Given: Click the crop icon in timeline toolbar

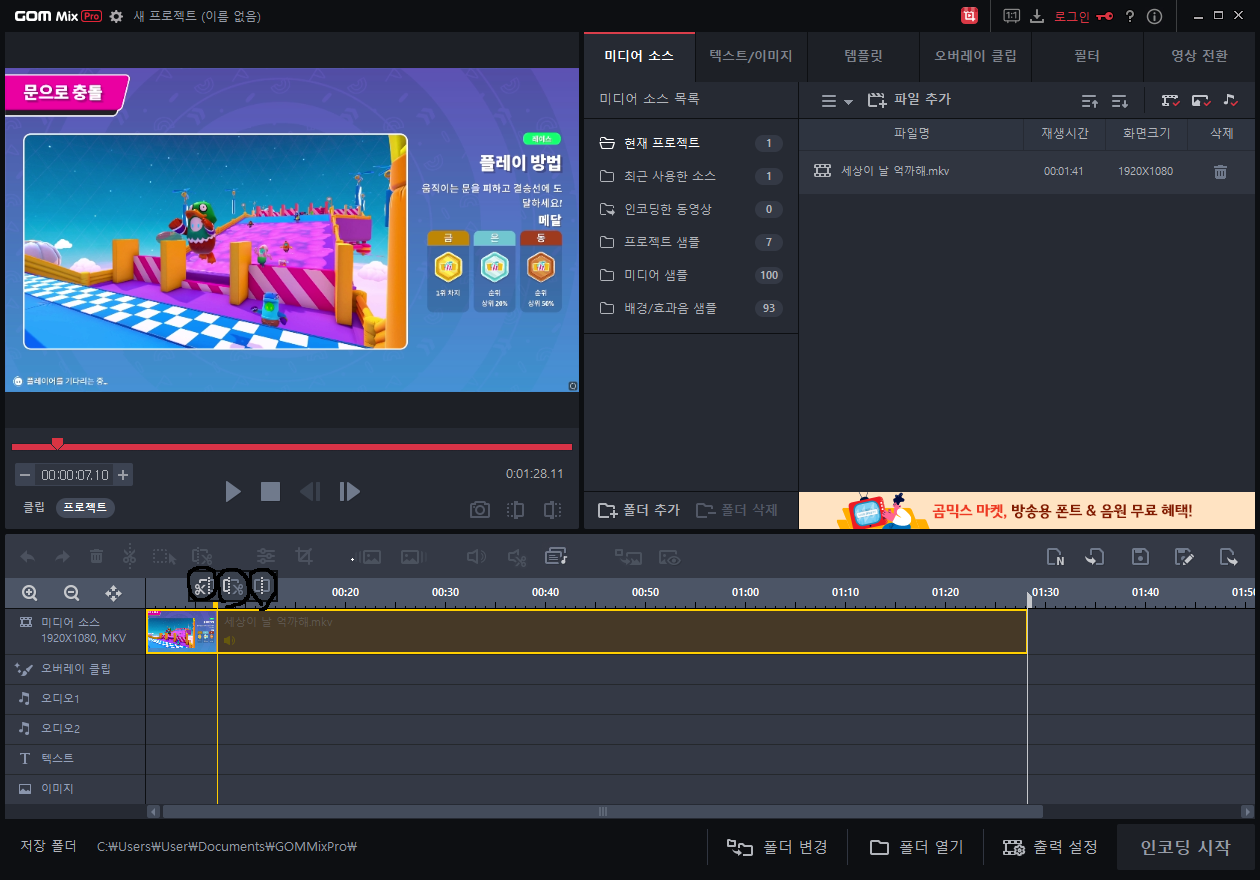Looking at the screenshot, I should point(303,556).
